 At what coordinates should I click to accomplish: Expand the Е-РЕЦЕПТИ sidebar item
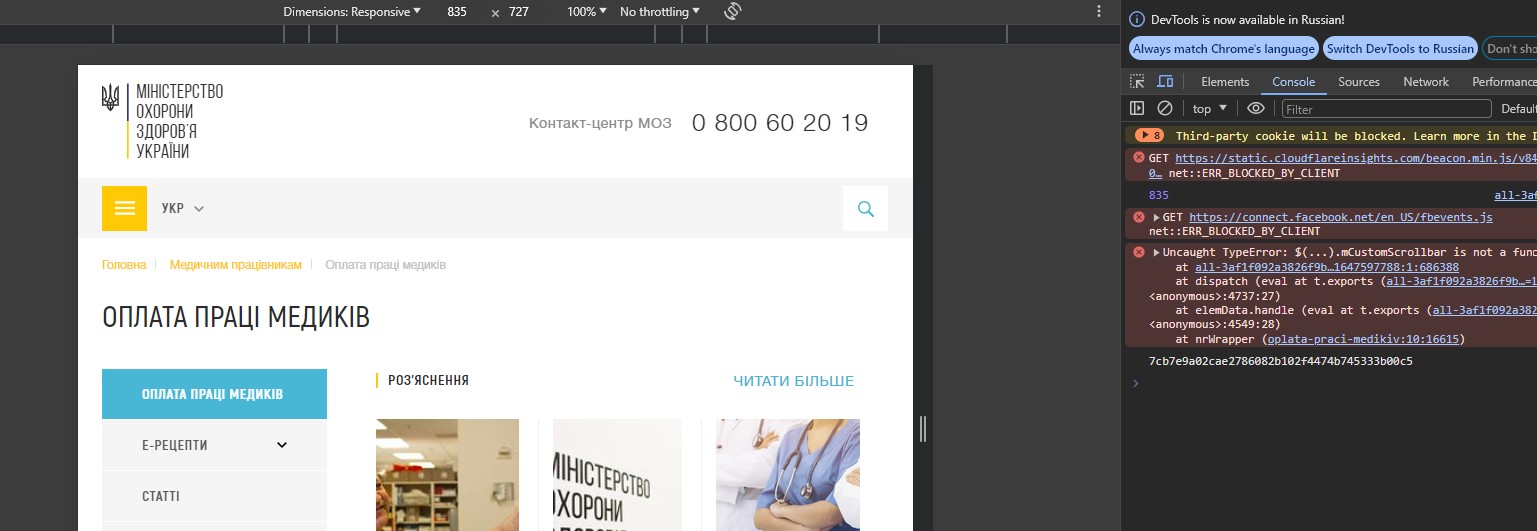[281, 445]
